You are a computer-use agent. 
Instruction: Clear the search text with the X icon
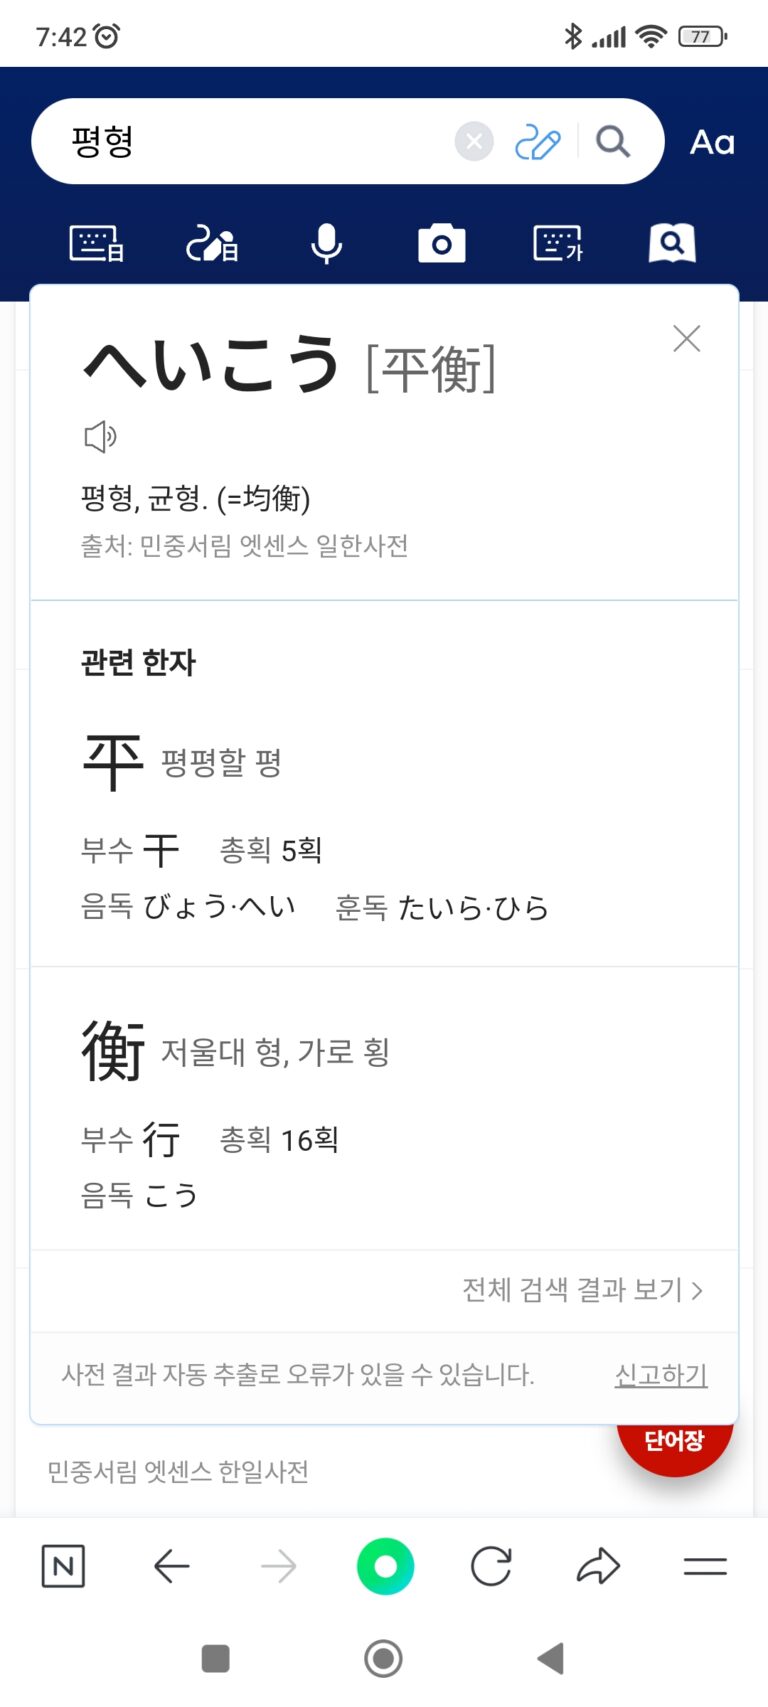coord(474,142)
